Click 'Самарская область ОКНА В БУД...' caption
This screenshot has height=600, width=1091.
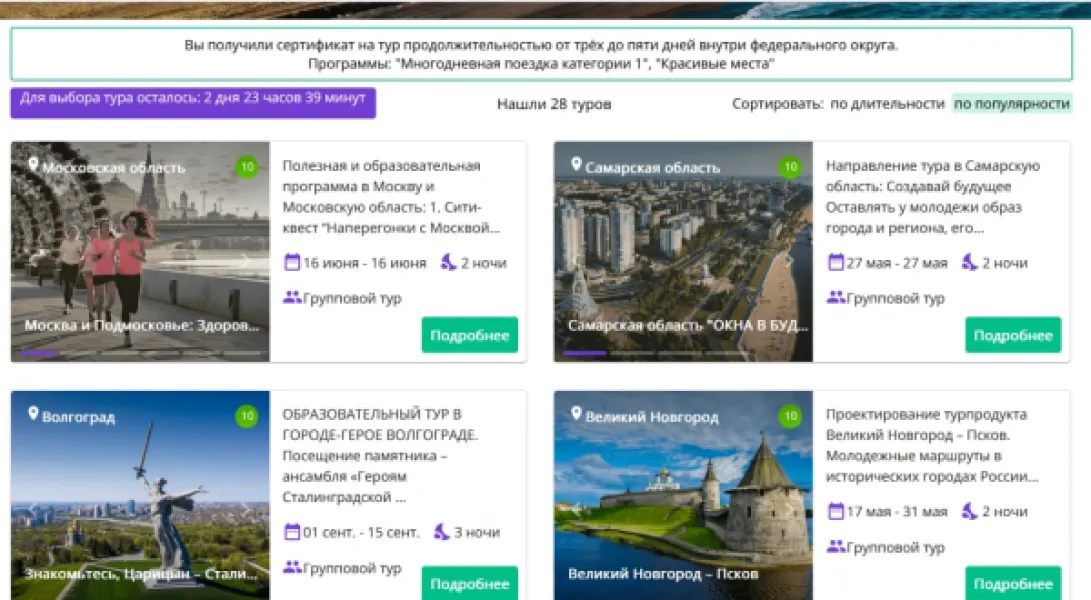click(687, 325)
